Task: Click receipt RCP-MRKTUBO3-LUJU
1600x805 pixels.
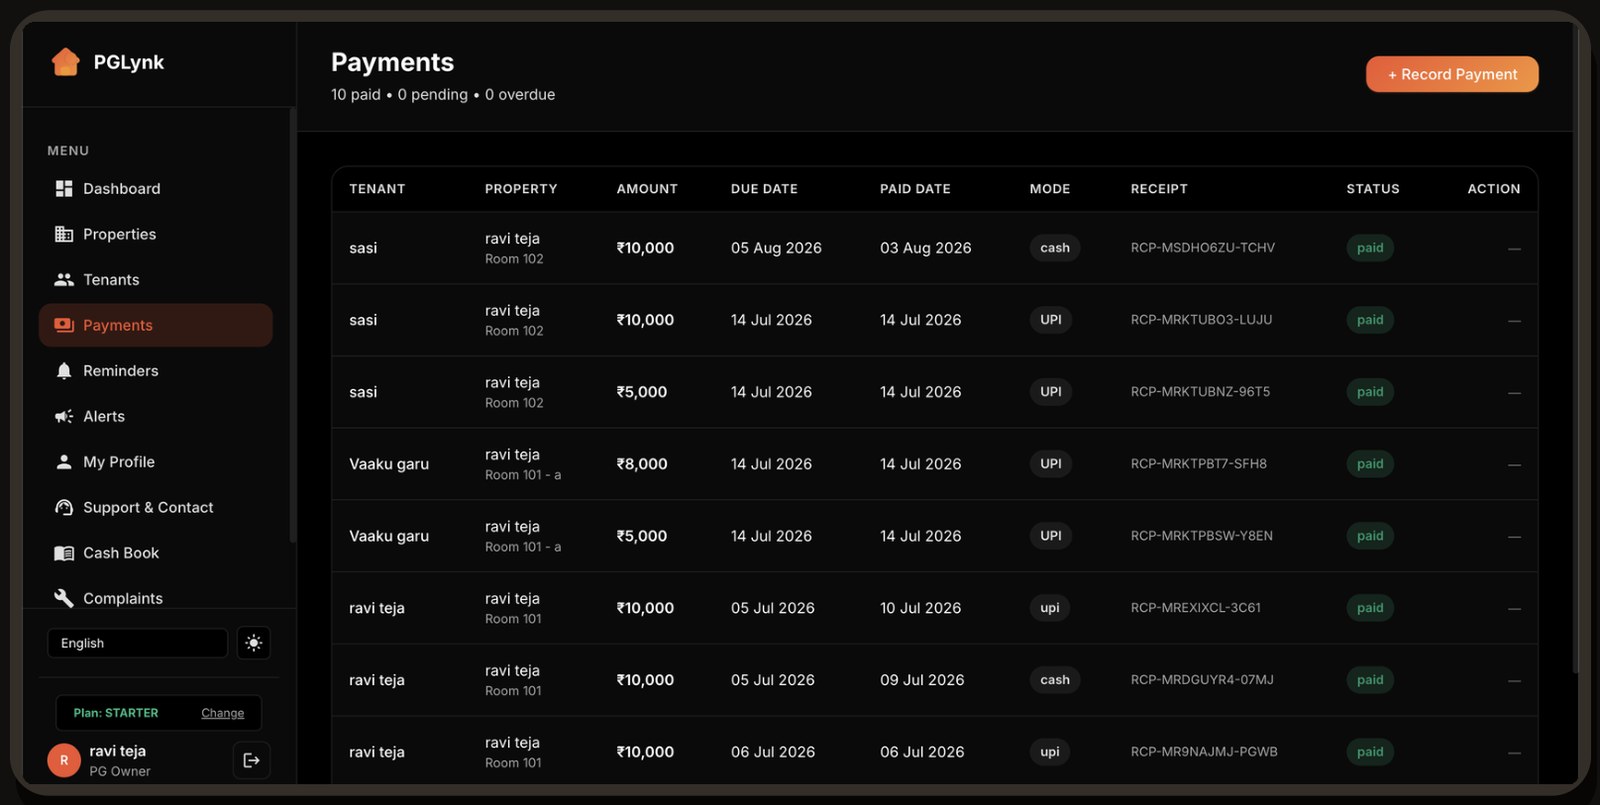Action: click(1202, 320)
